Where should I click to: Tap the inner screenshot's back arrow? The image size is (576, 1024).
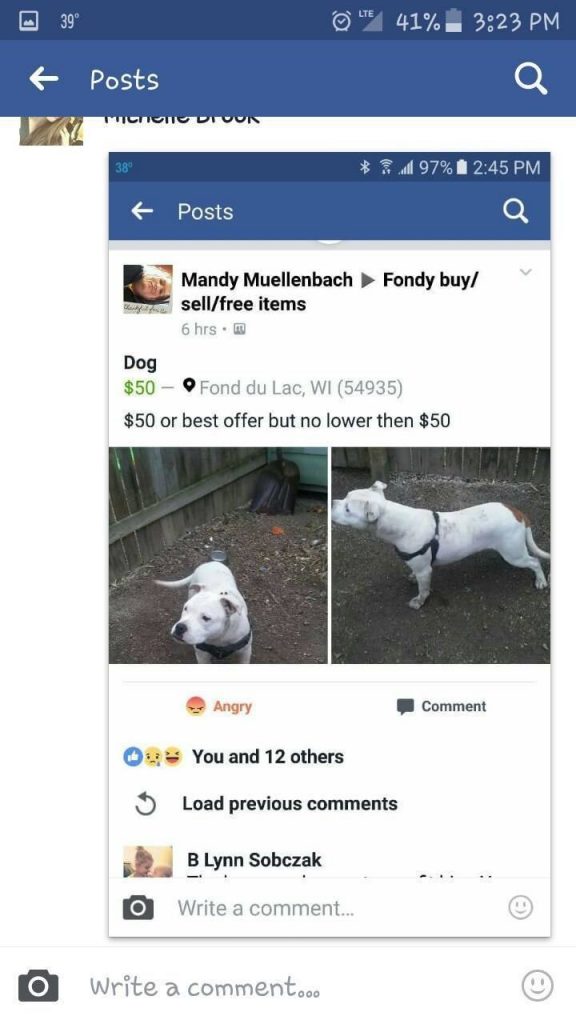pyautogui.click(x=142, y=211)
